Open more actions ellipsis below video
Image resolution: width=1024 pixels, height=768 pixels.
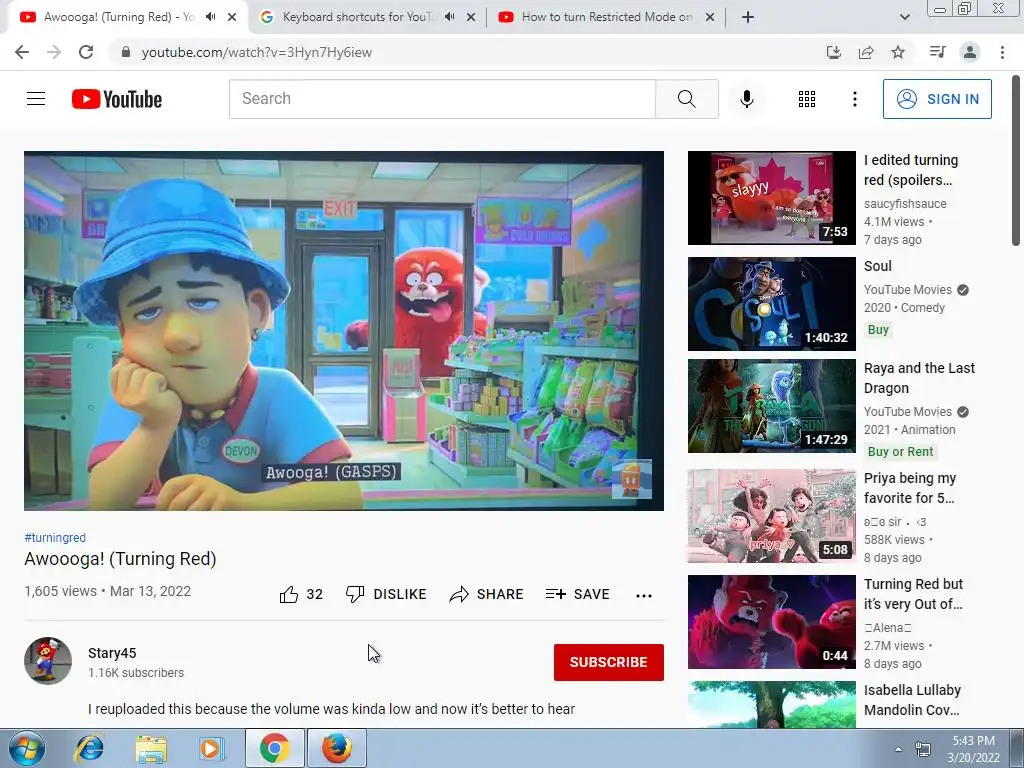pyautogui.click(x=644, y=596)
